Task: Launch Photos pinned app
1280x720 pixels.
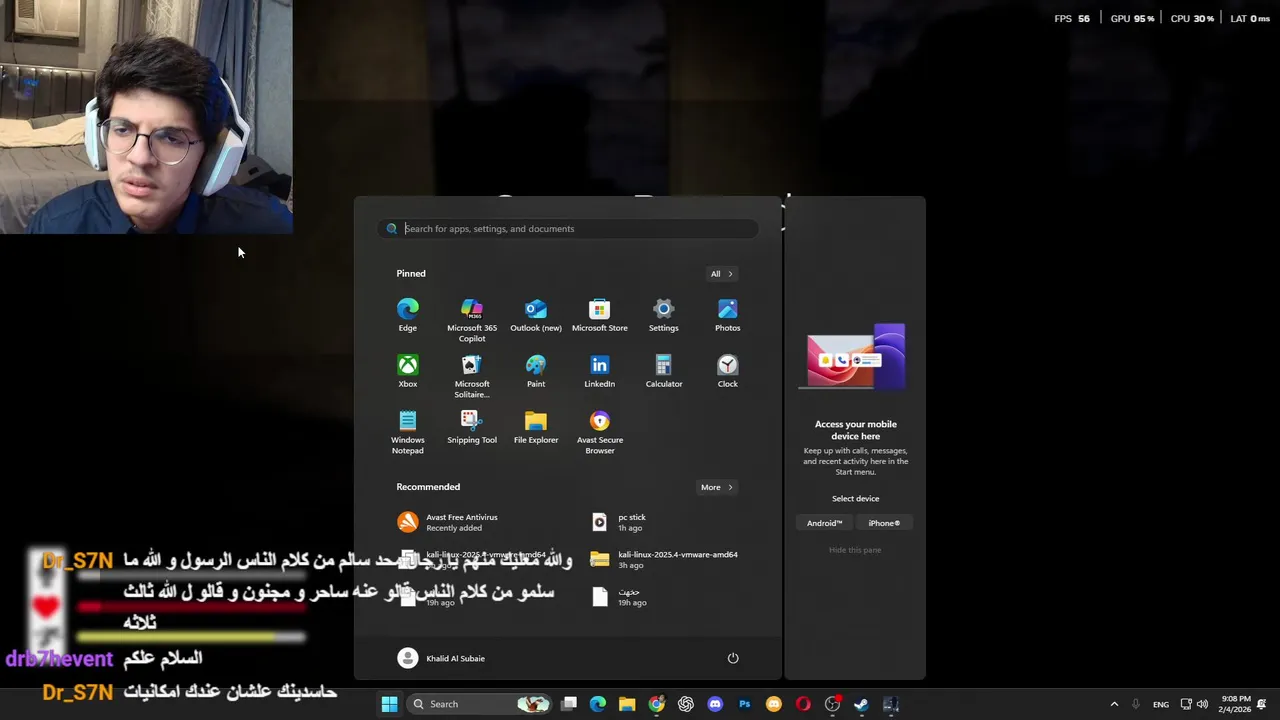Action: click(728, 315)
